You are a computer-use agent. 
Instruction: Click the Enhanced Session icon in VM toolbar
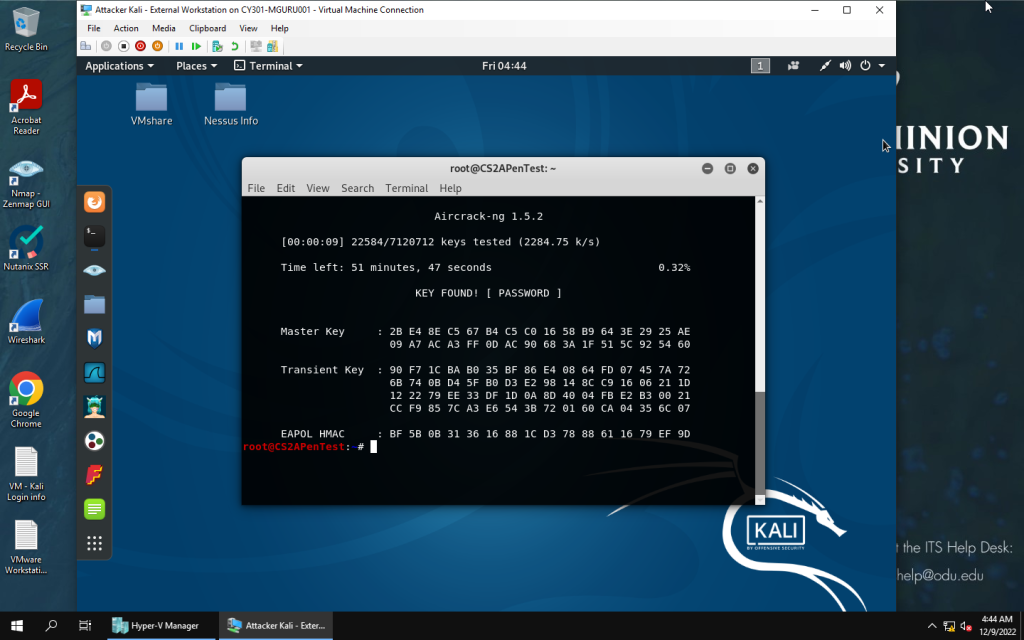click(x=256, y=46)
